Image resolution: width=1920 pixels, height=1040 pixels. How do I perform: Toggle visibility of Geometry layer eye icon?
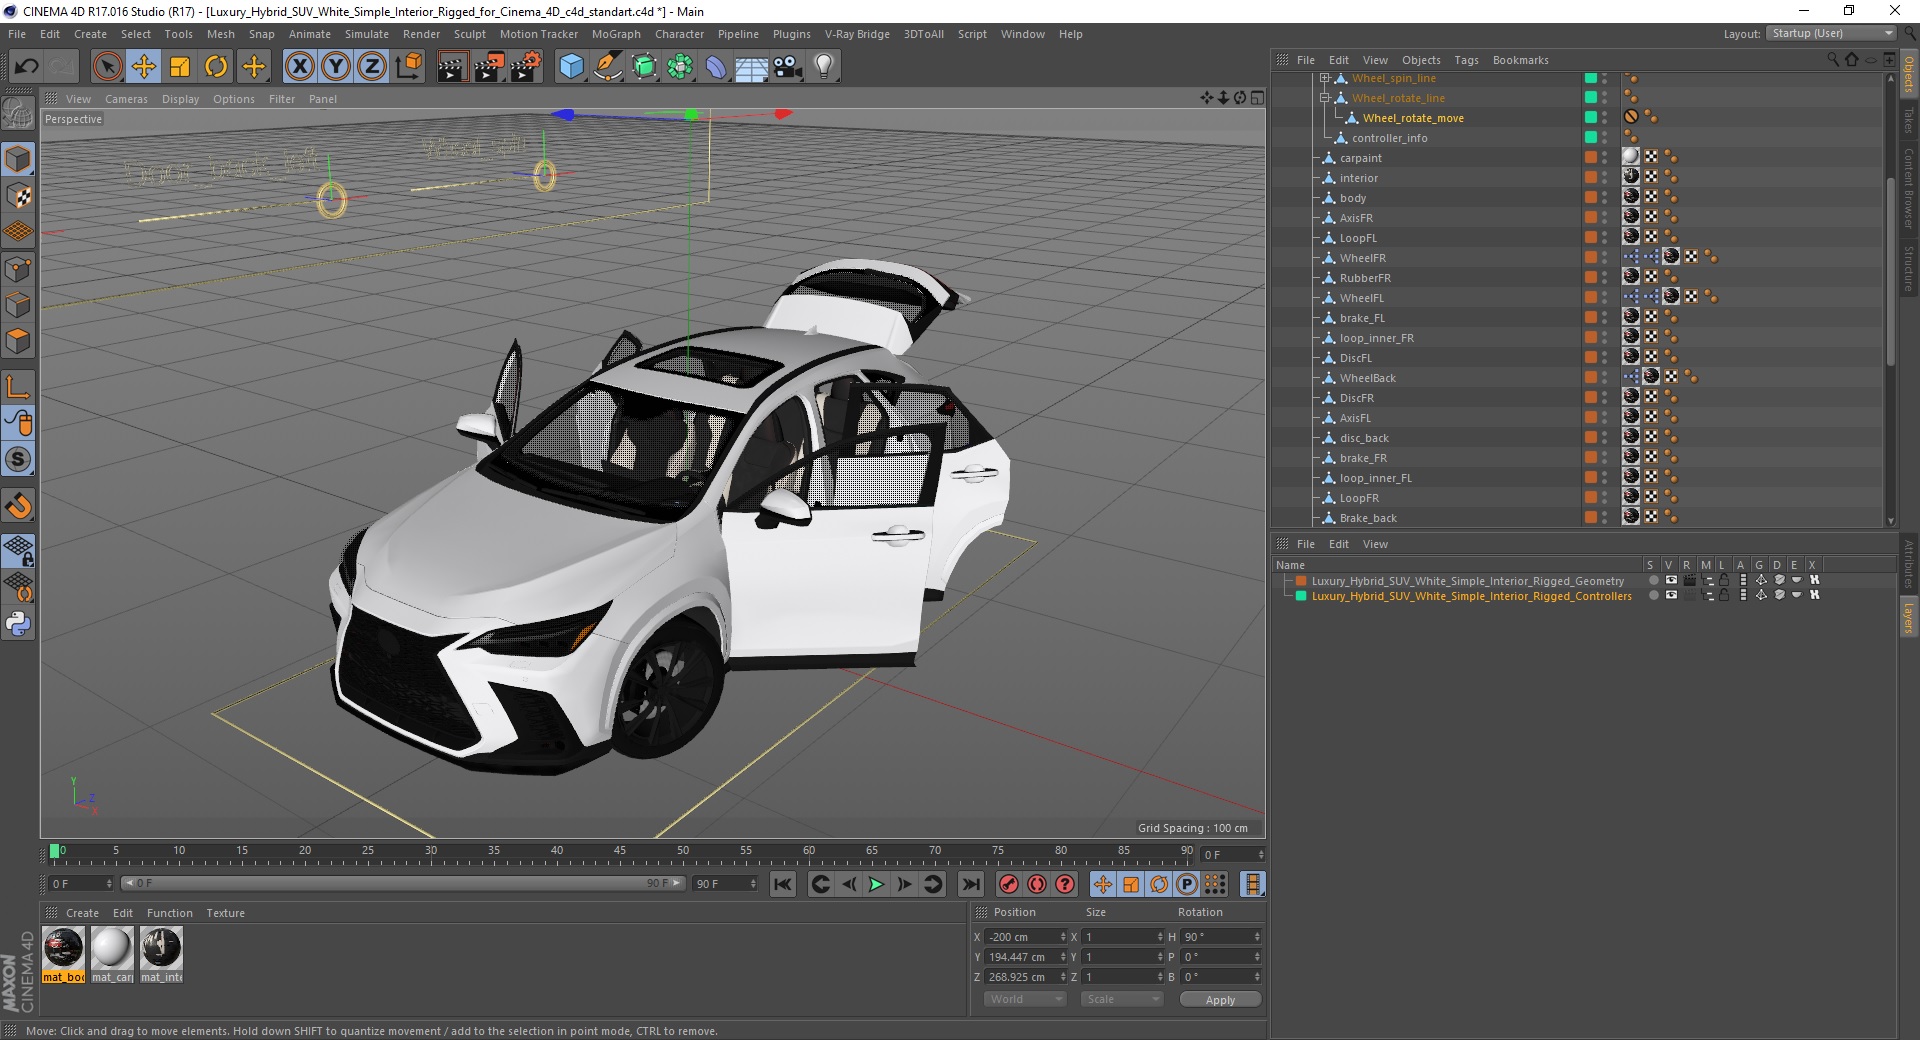coord(1671,580)
